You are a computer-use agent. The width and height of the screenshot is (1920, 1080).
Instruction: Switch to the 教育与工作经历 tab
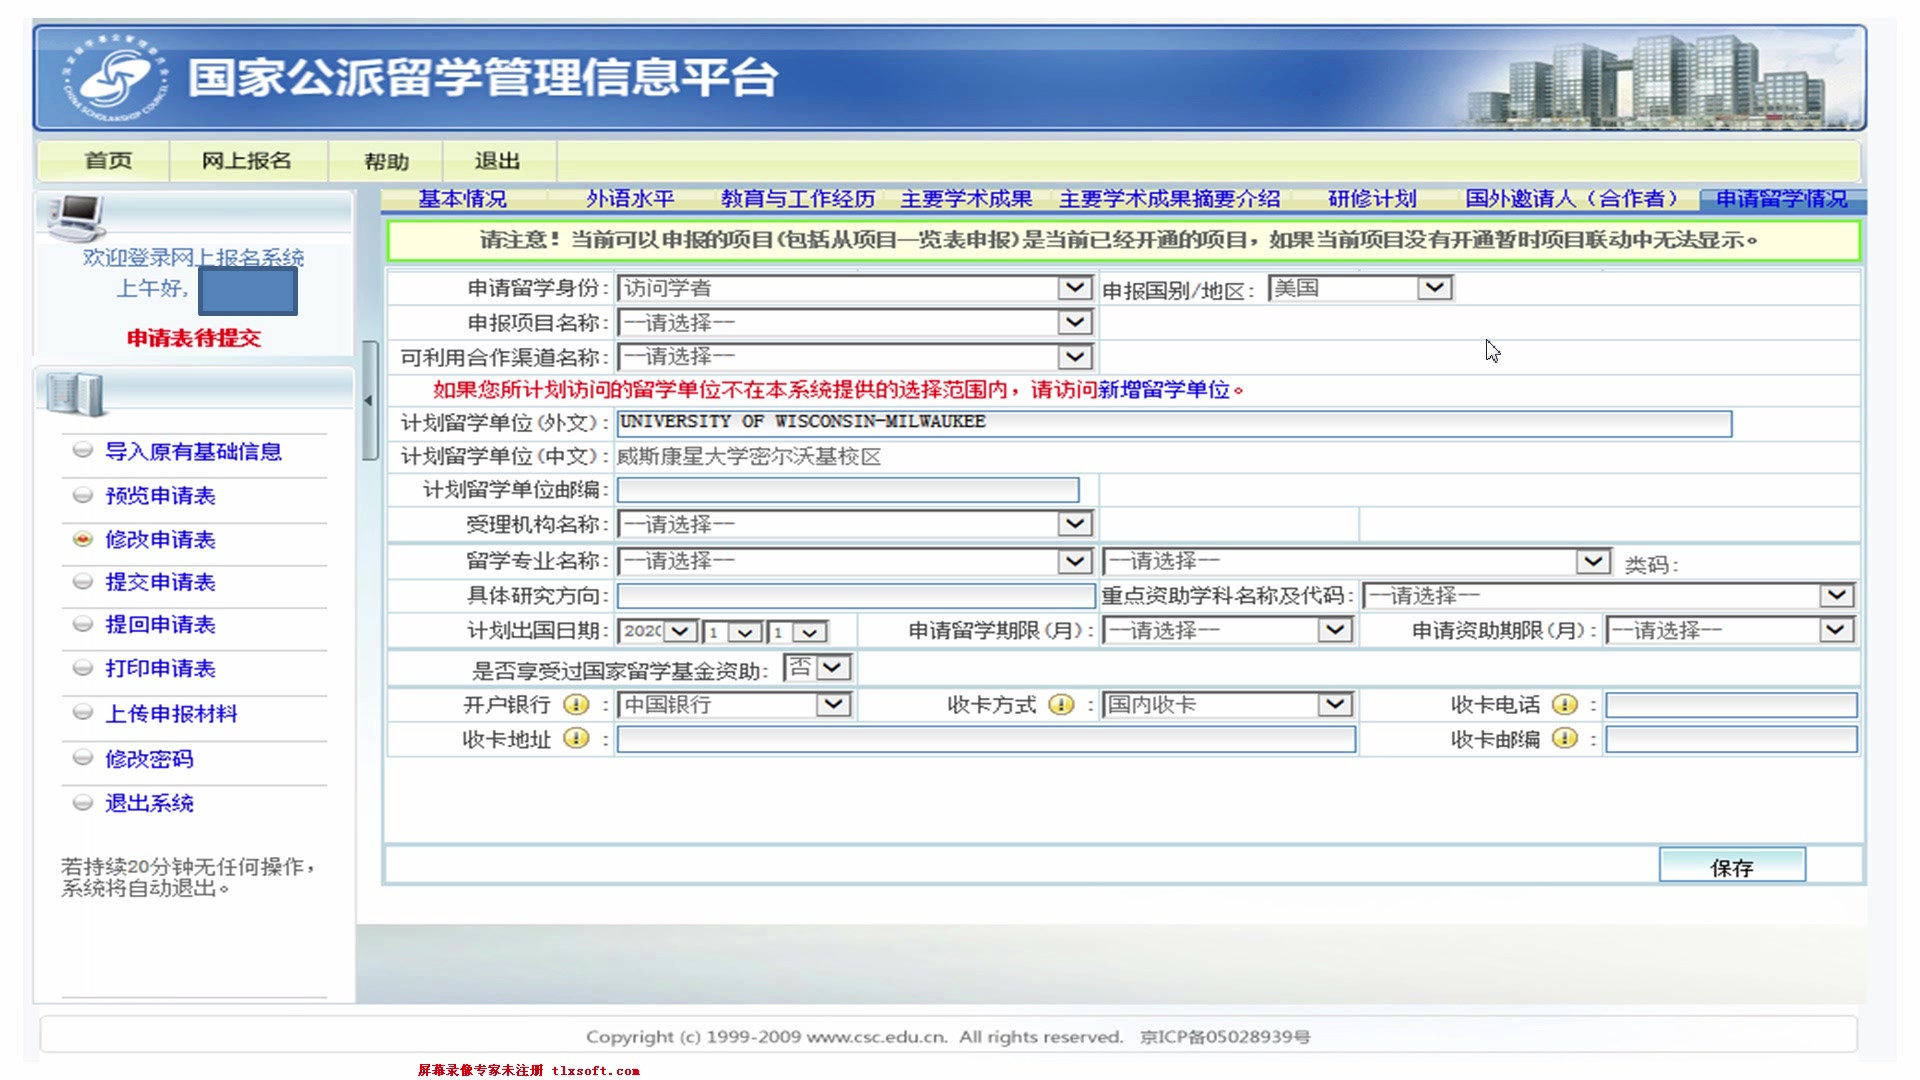[x=798, y=199]
